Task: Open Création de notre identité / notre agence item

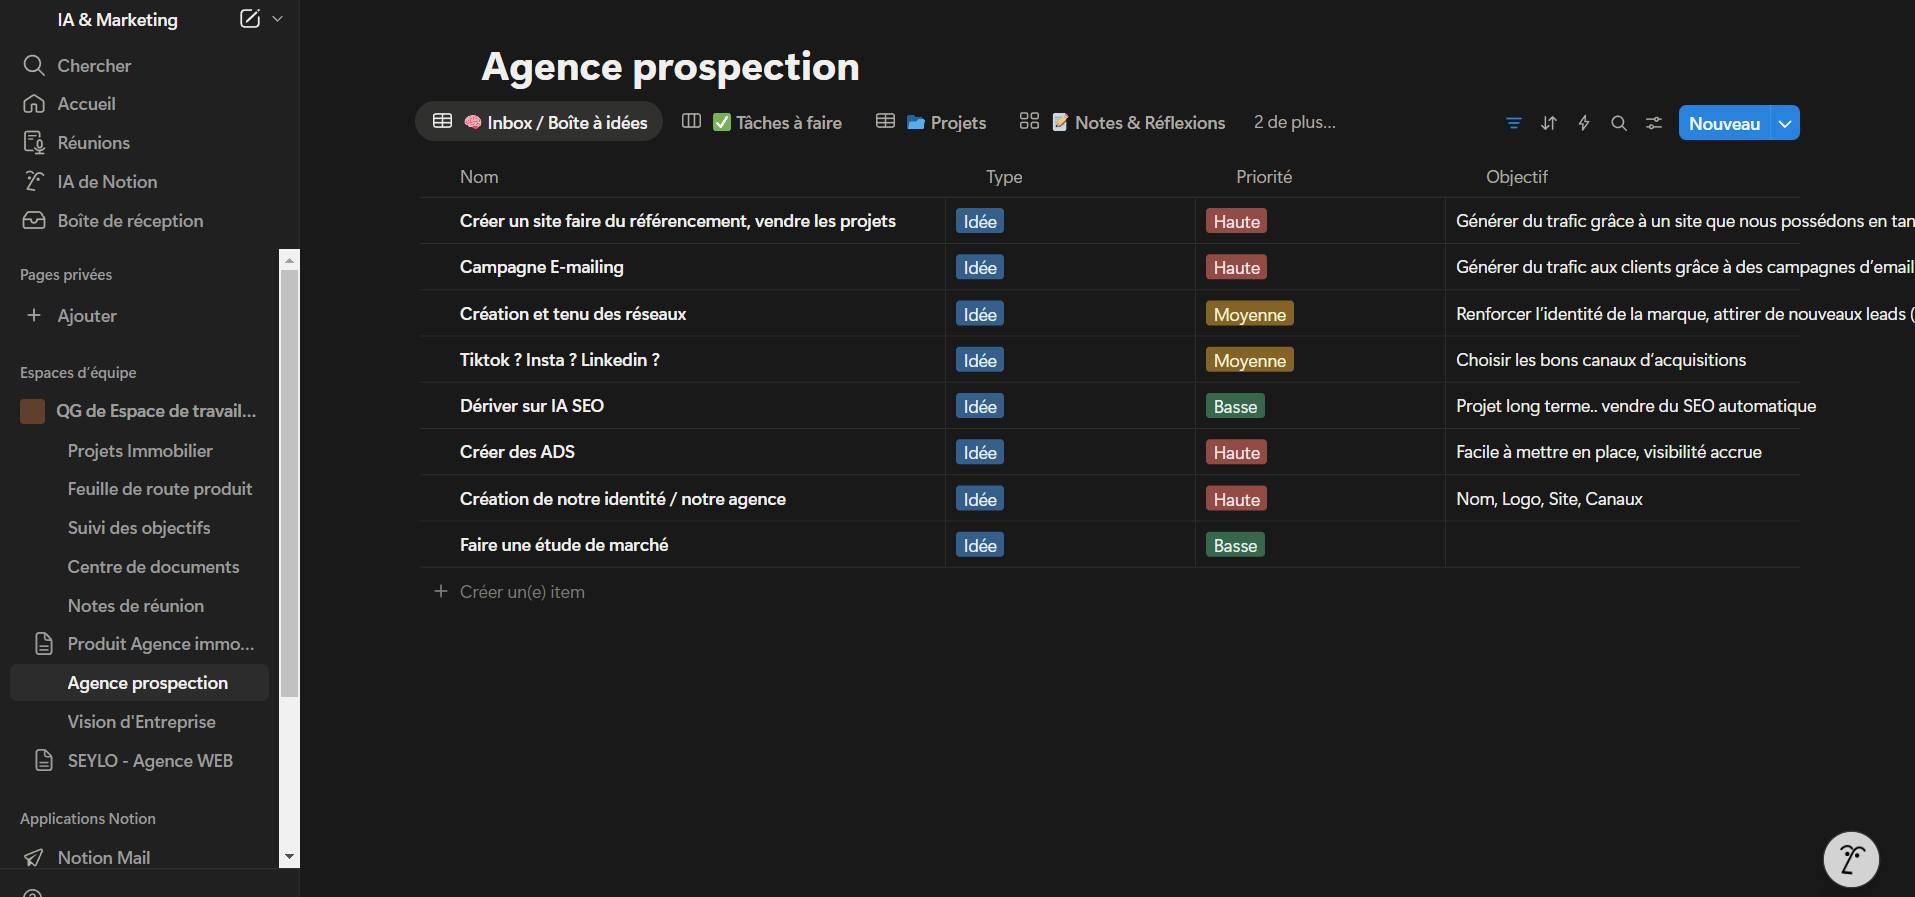Action: (x=623, y=499)
